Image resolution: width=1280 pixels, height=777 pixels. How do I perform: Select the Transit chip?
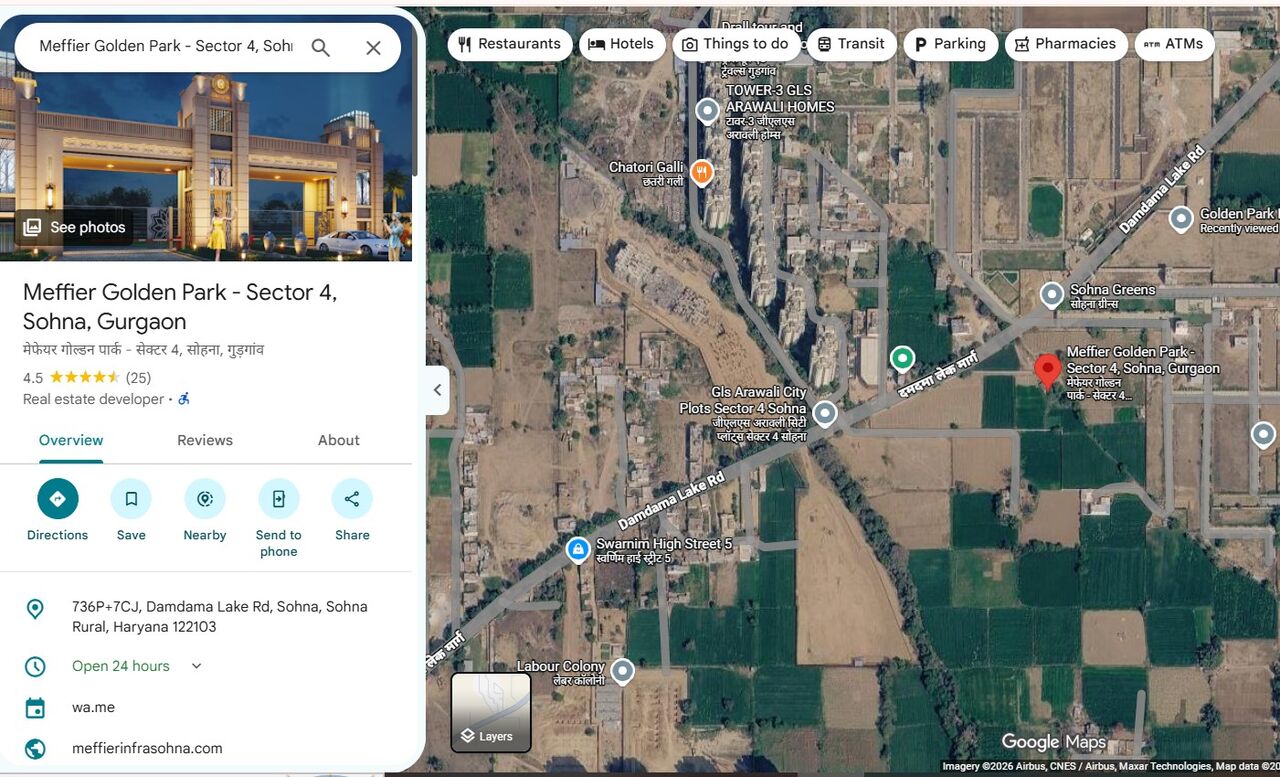[x=851, y=44]
